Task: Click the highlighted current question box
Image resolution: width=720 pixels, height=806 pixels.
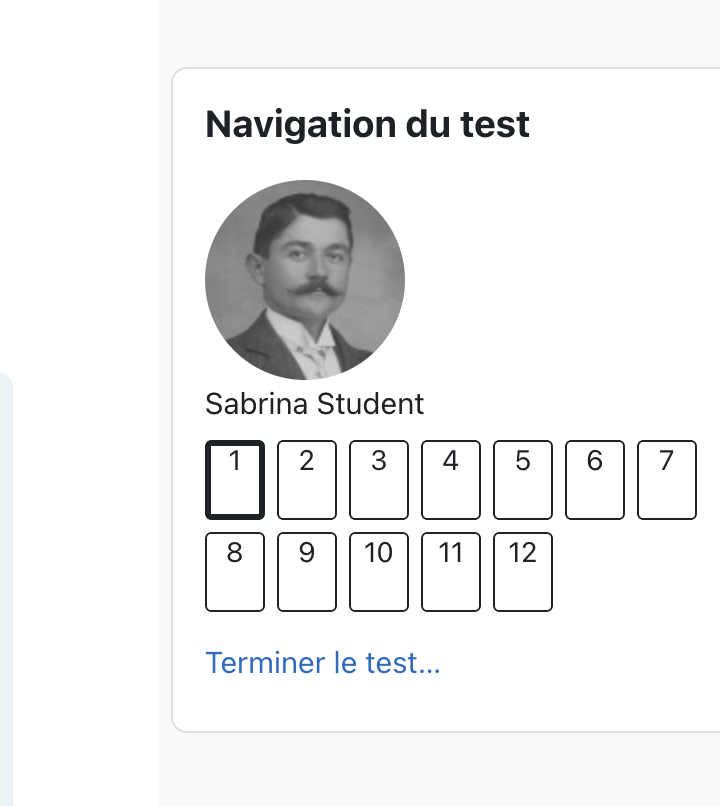Action: (x=235, y=480)
